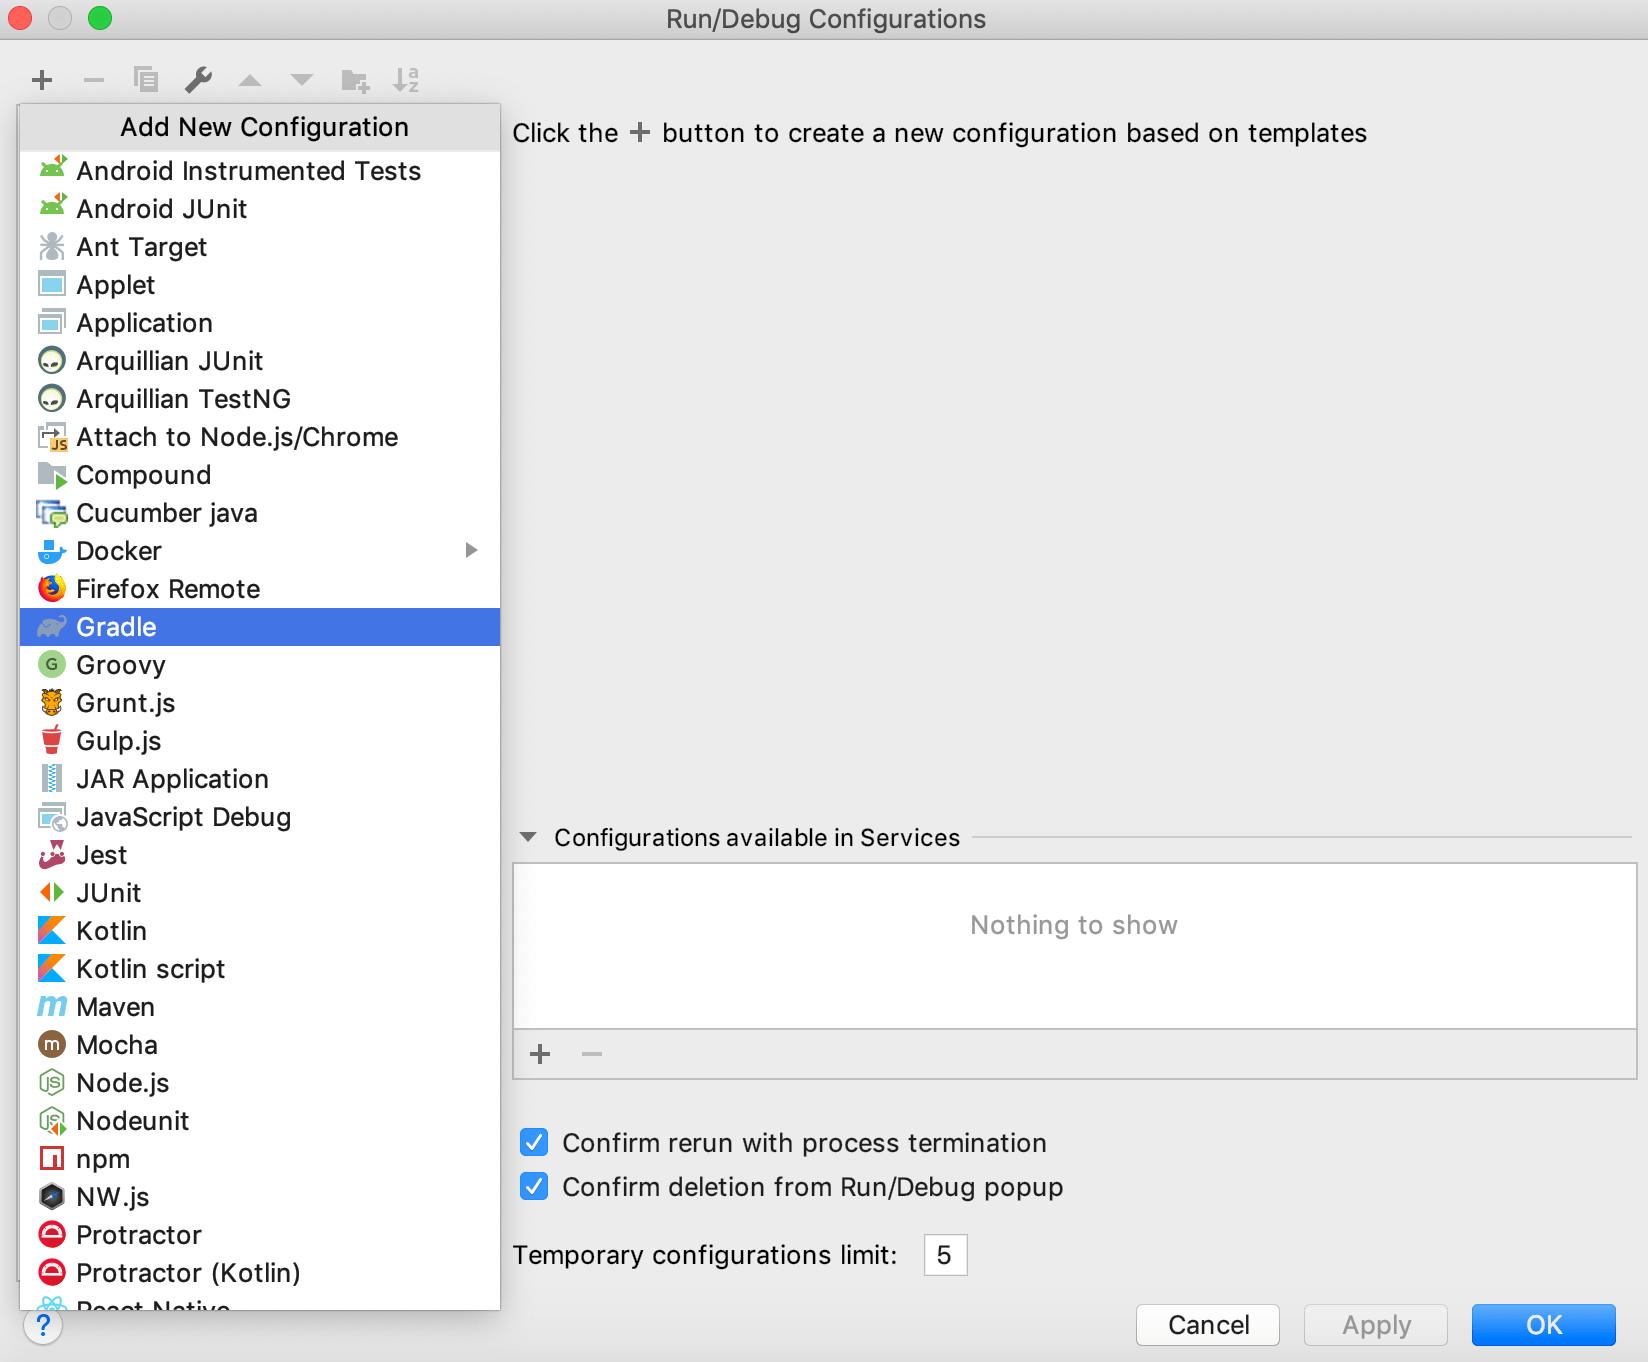
Task: Click the Apply button
Action: pyautogui.click(x=1376, y=1325)
